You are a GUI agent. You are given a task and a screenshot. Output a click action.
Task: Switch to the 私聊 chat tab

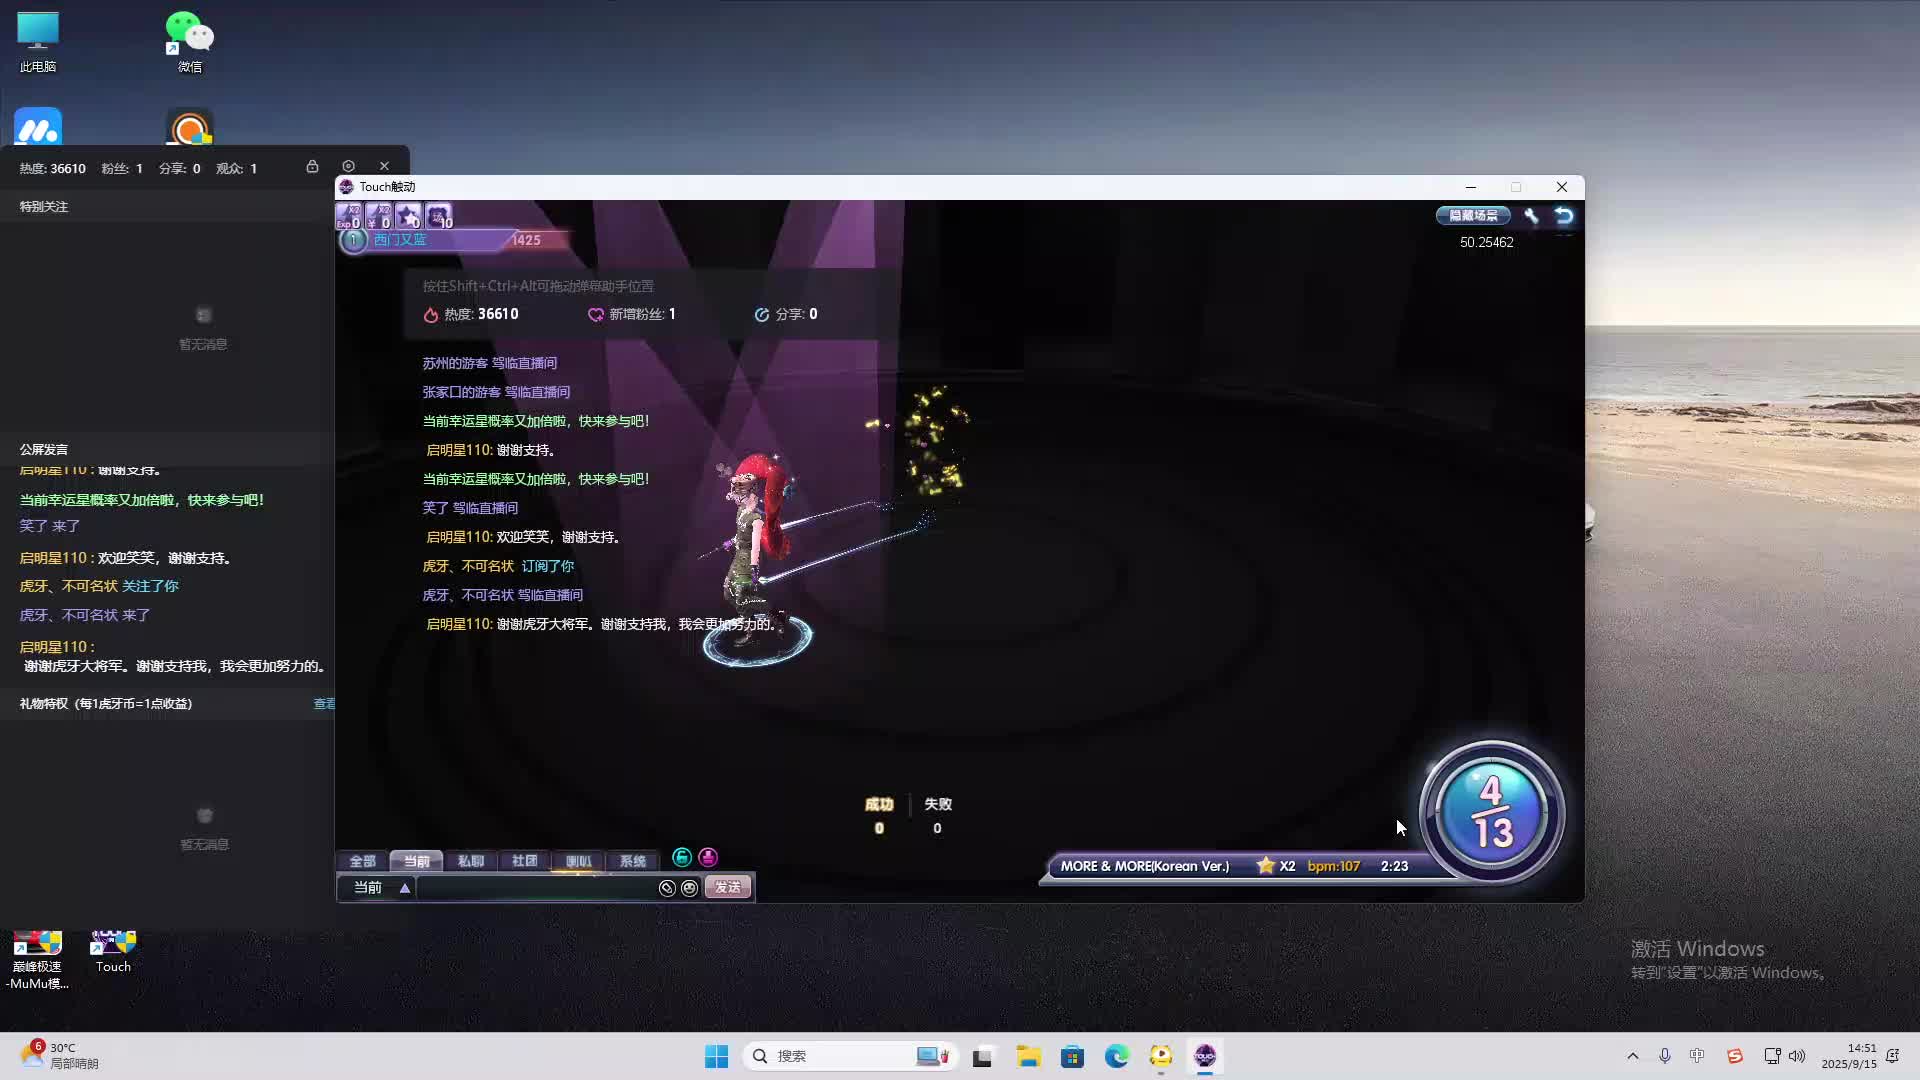tap(470, 861)
